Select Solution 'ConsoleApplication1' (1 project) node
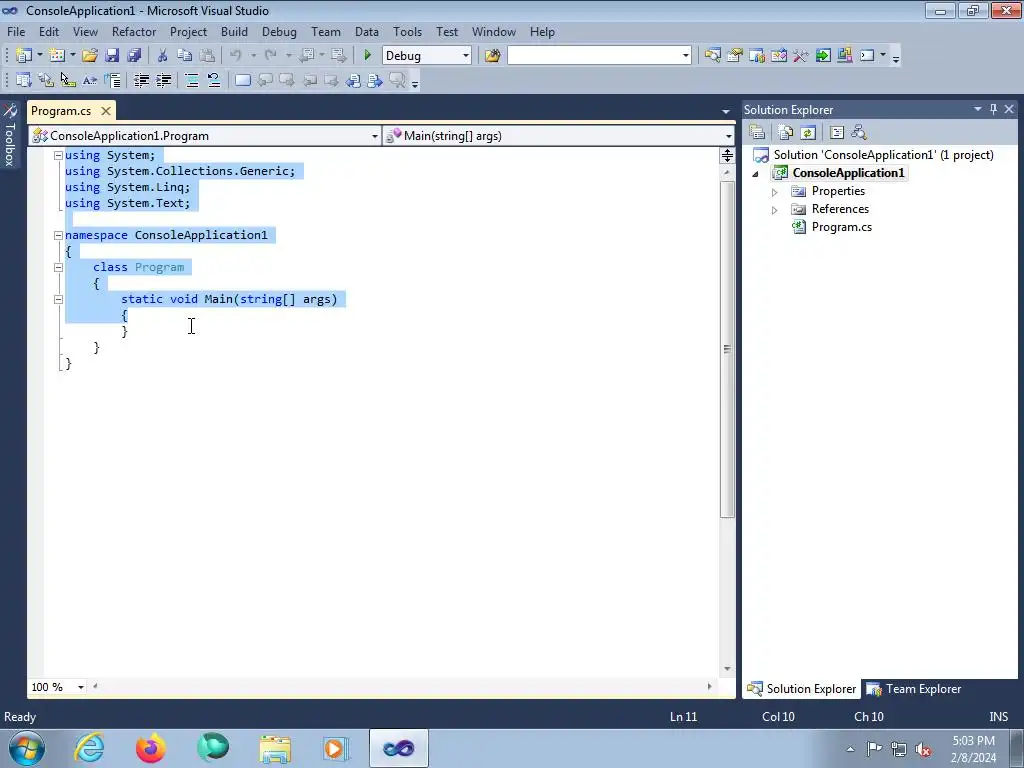This screenshot has width=1024, height=768. pos(883,155)
